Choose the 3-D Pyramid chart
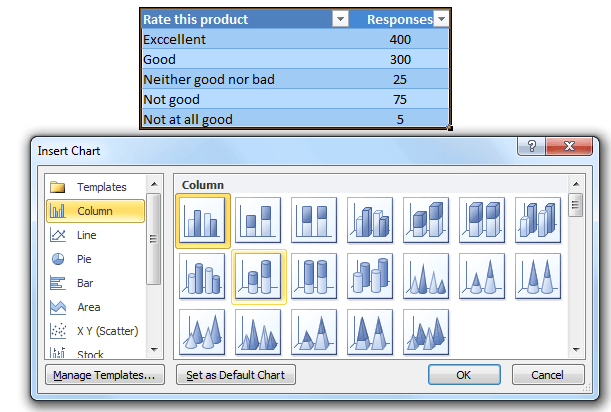611x412 pixels. (426, 332)
